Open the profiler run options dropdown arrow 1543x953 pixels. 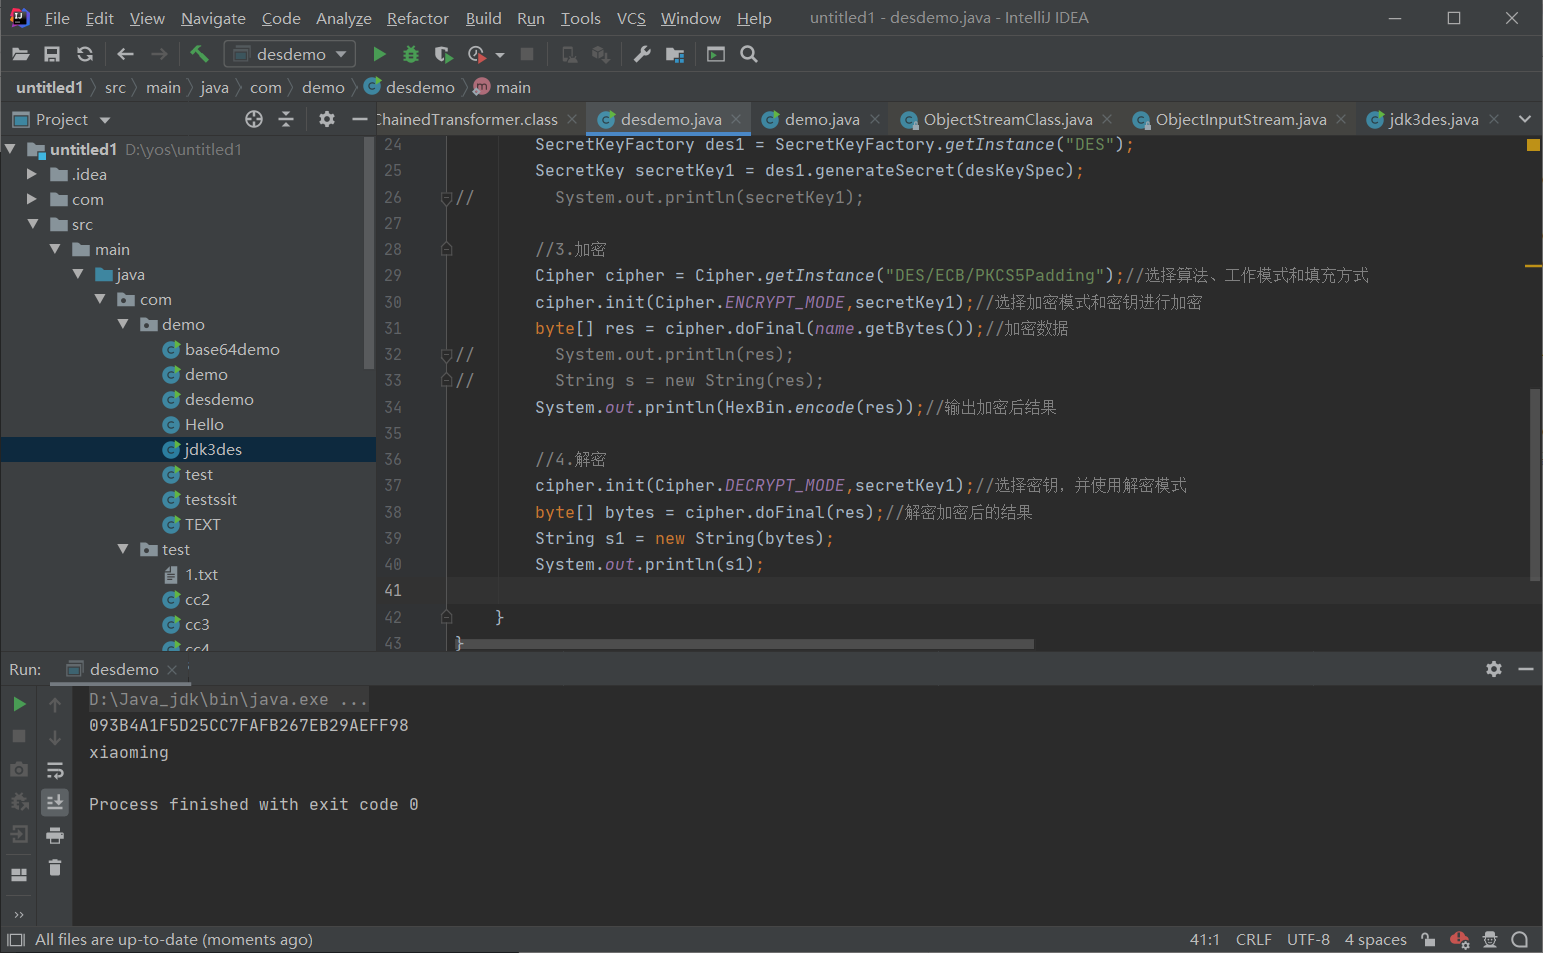coord(500,55)
